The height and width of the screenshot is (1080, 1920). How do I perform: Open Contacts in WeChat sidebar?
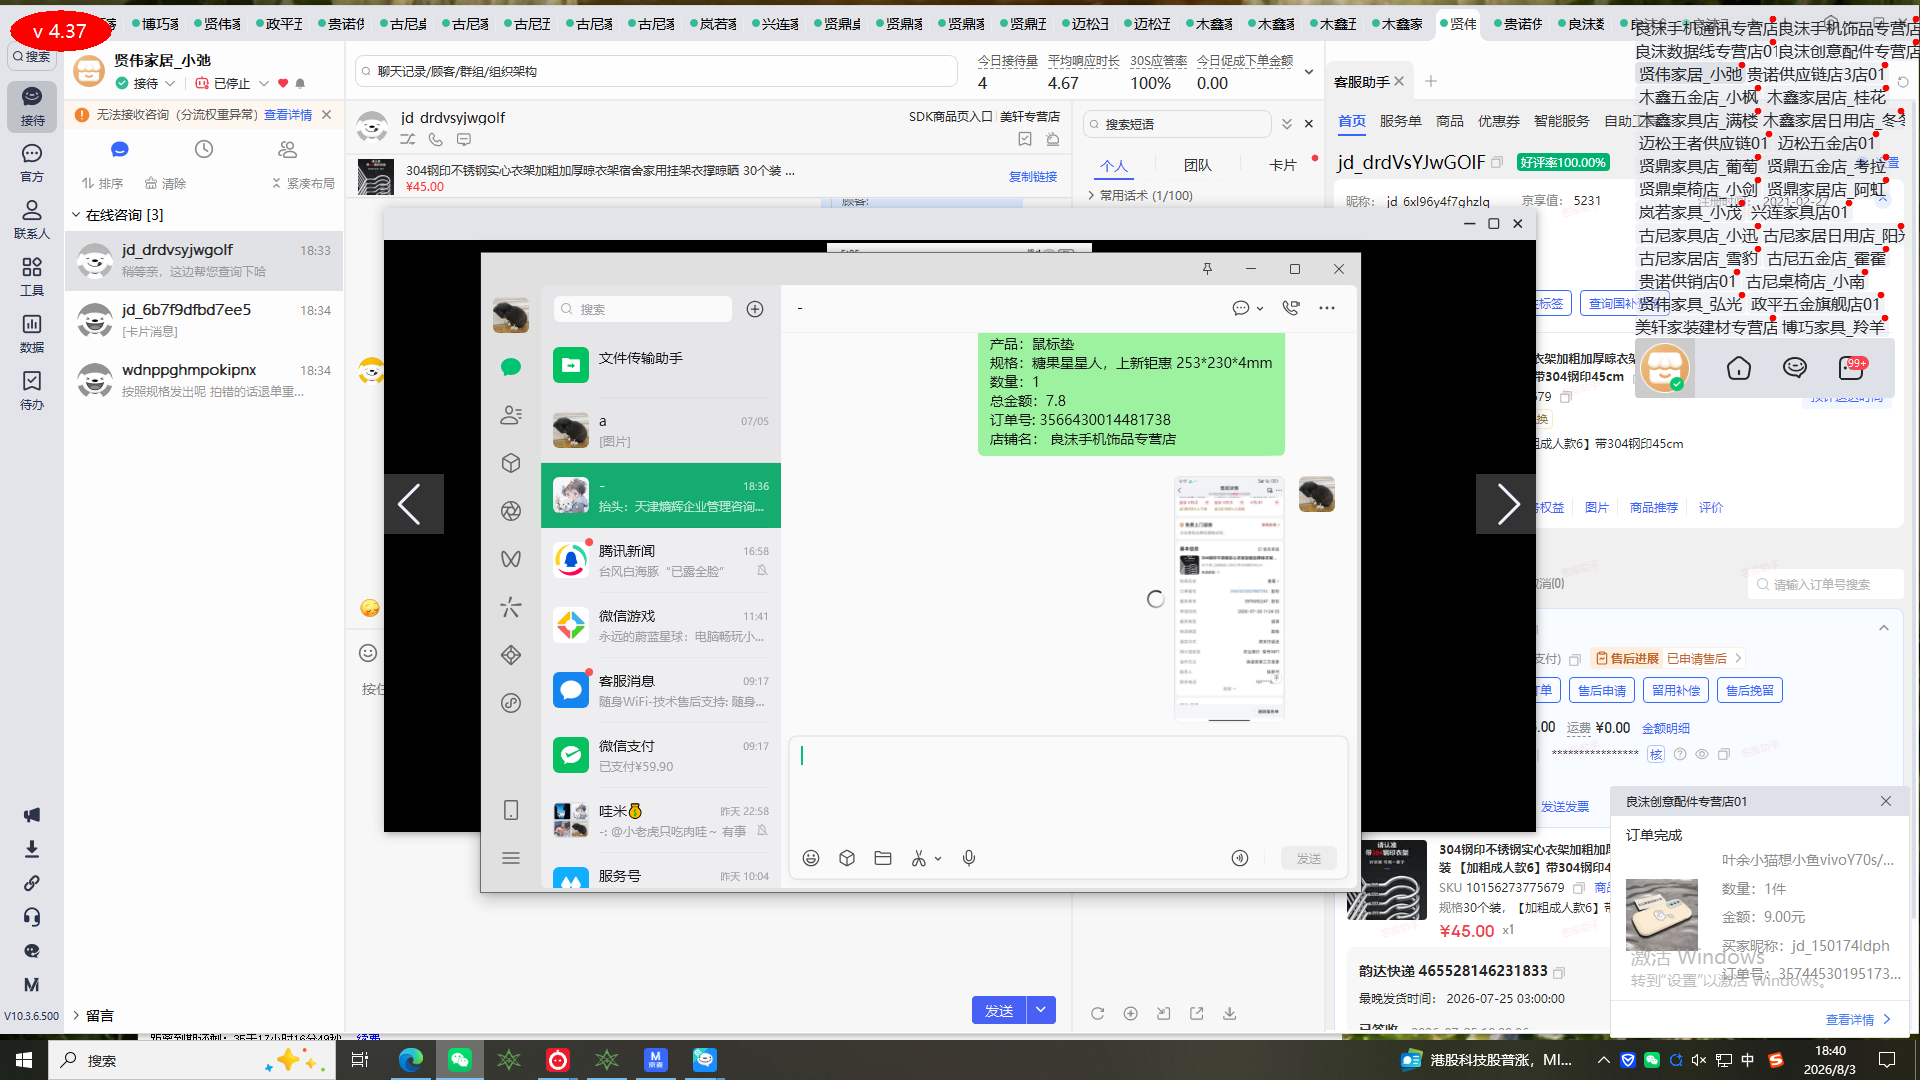pyautogui.click(x=511, y=415)
